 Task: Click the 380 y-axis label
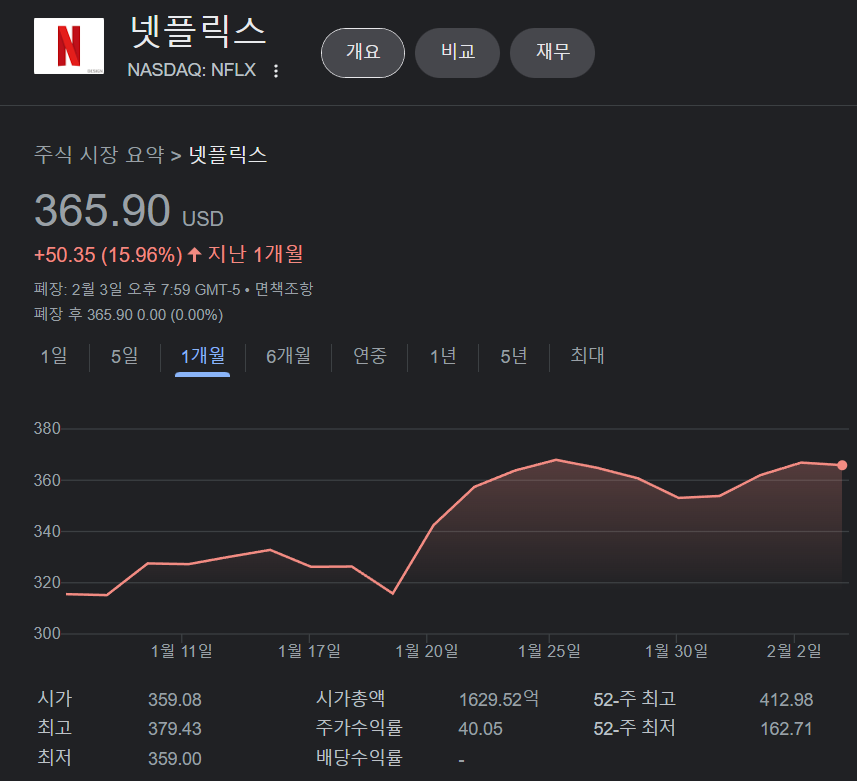(47, 428)
